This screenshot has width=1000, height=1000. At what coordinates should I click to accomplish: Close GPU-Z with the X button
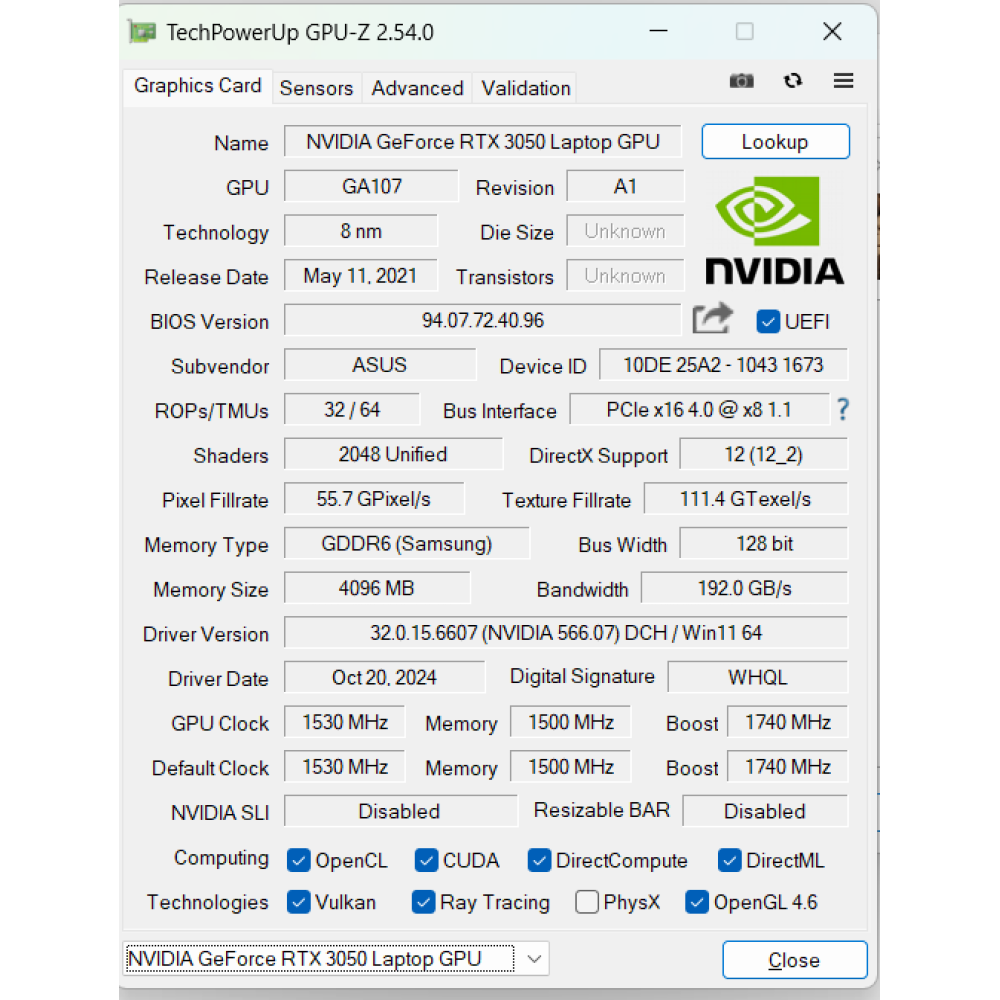pyautogui.click(x=832, y=31)
